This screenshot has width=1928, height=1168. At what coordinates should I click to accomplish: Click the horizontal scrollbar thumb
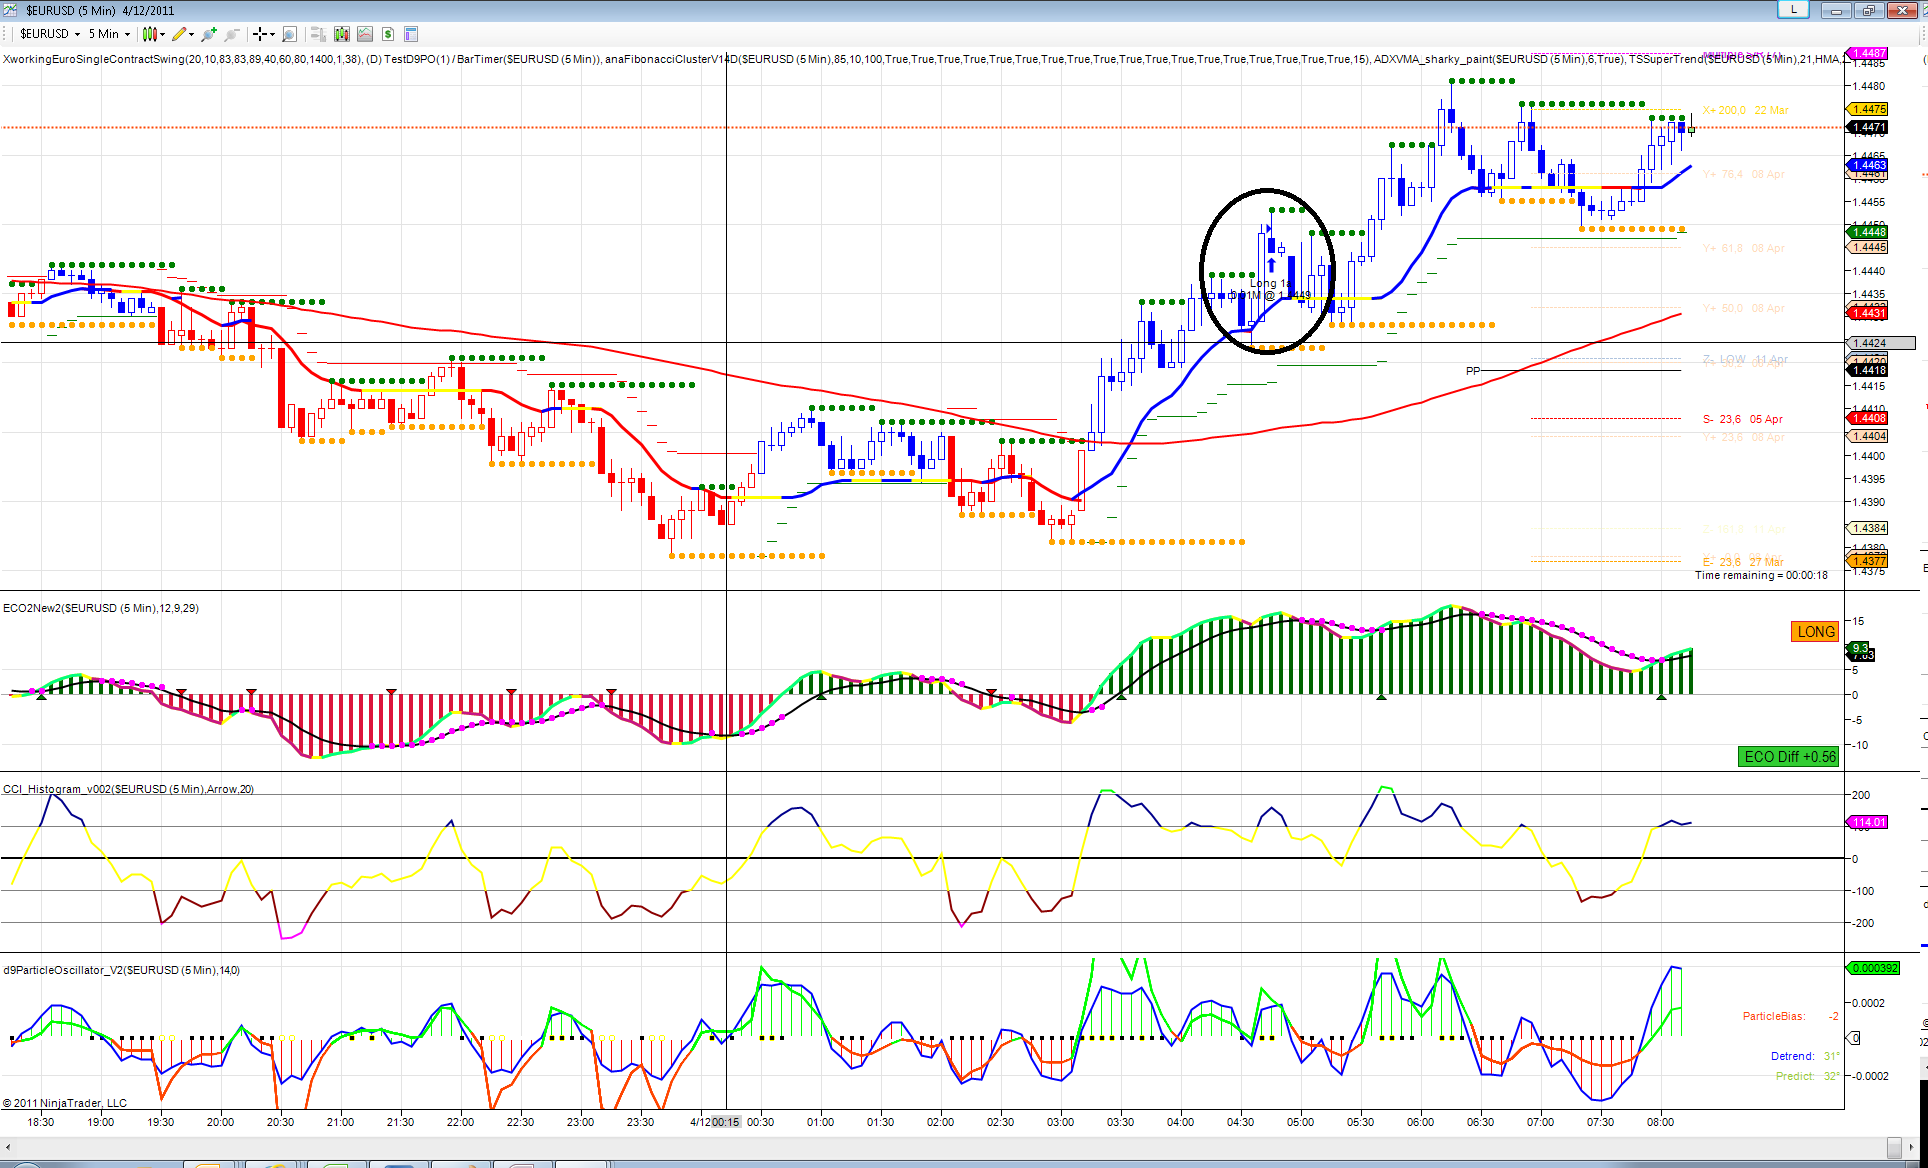click(x=1894, y=1147)
